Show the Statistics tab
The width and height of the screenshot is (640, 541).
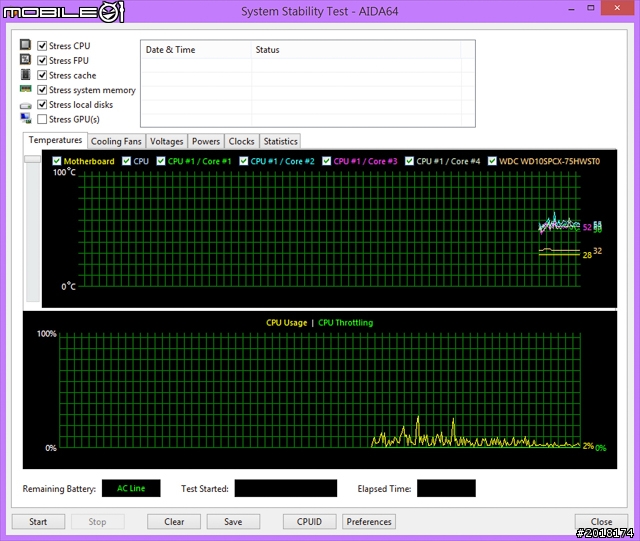(280, 141)
